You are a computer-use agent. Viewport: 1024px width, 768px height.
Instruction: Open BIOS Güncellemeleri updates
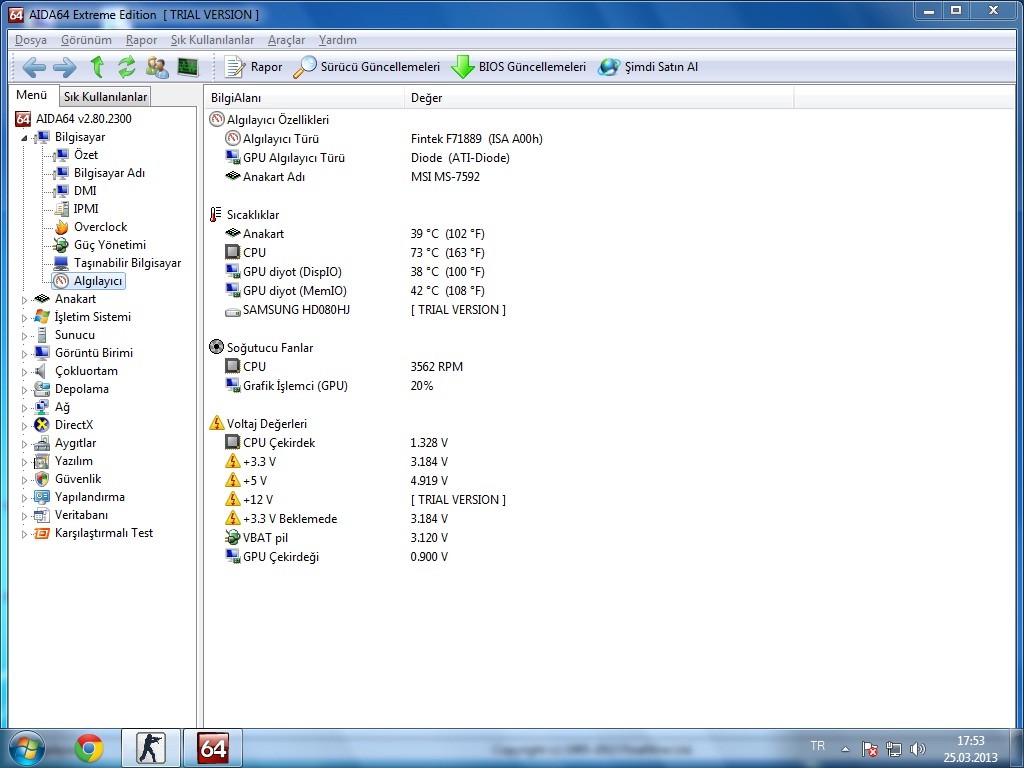click(519, 67)
